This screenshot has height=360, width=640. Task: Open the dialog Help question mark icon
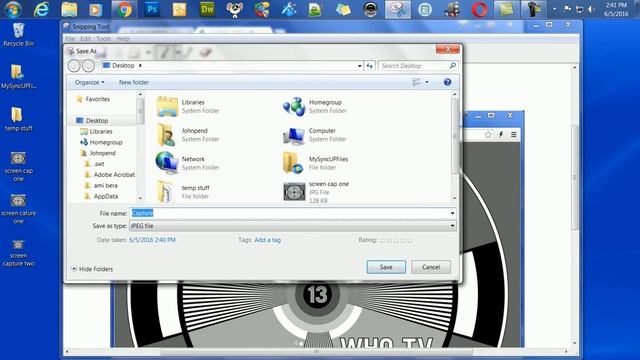(447, 82)
